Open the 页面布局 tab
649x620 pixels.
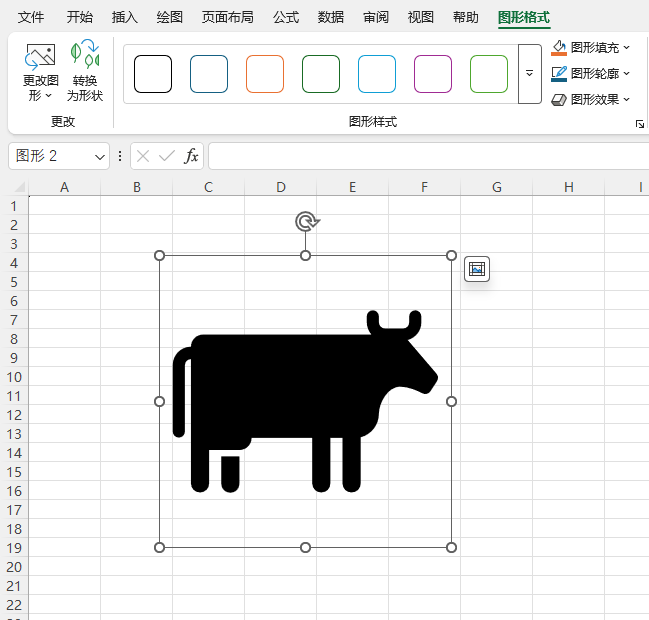coord(228,17)
